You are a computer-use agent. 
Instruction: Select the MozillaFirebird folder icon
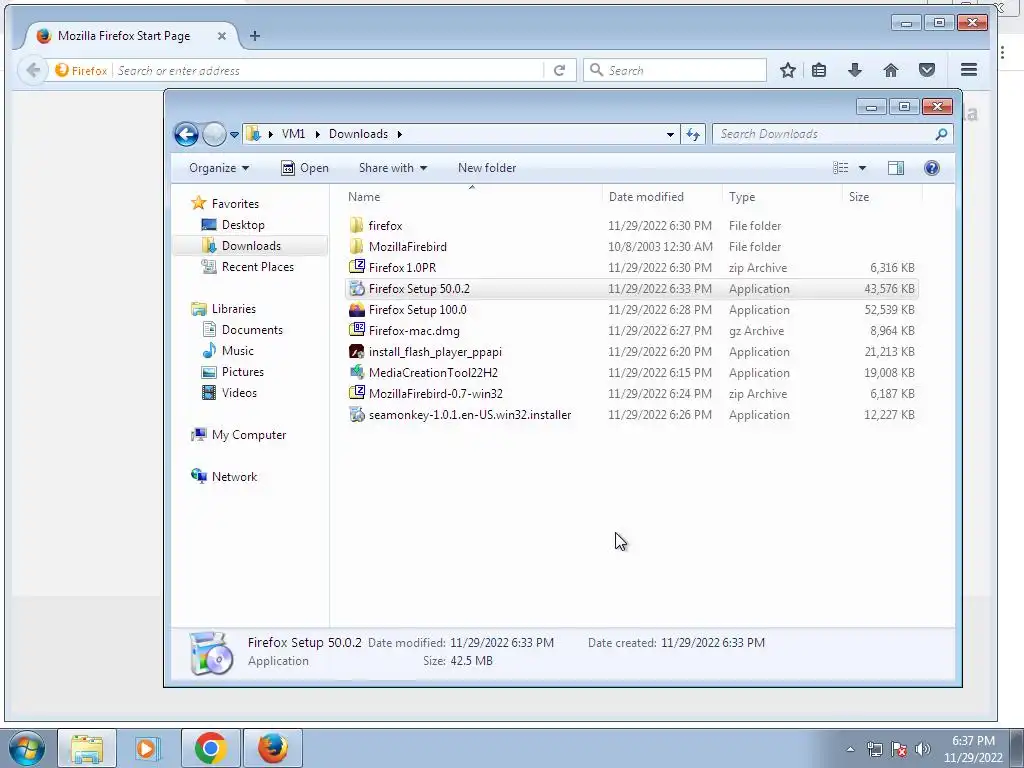point(357,246)
